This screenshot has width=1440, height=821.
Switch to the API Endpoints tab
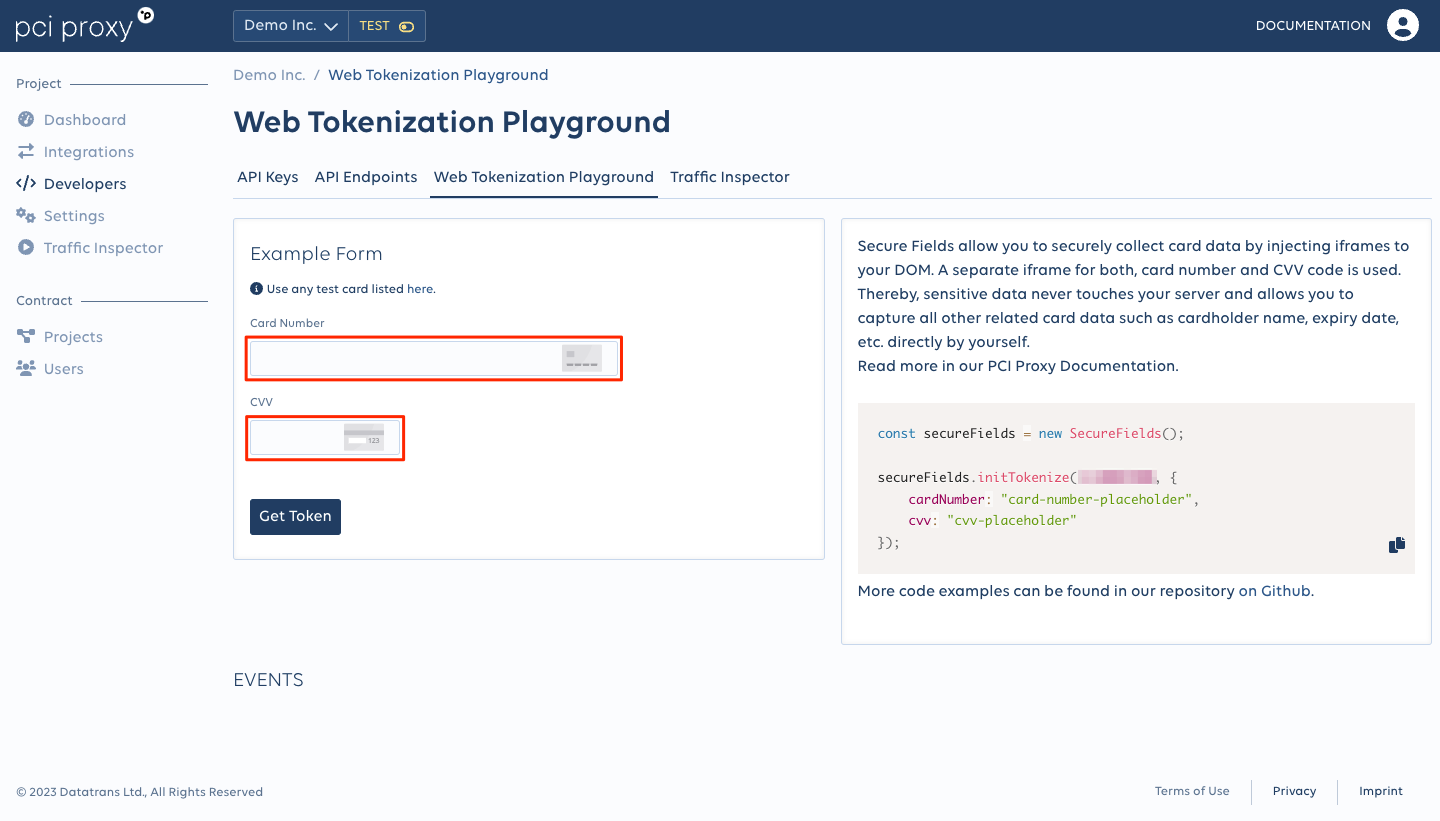point(366,177)
